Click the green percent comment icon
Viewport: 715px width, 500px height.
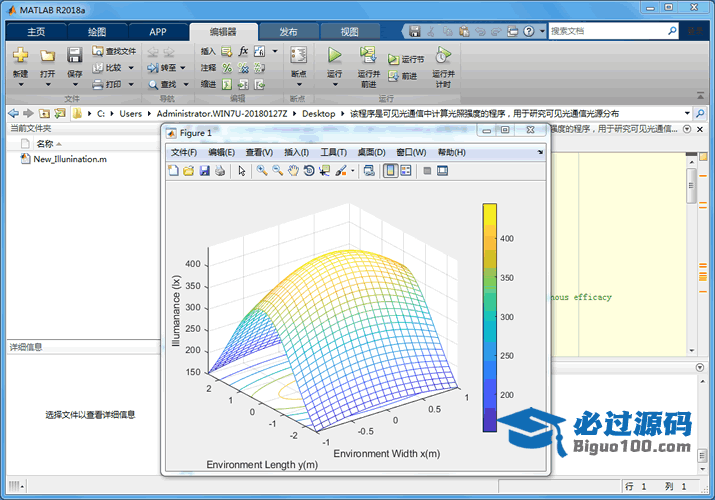[227, 68]
